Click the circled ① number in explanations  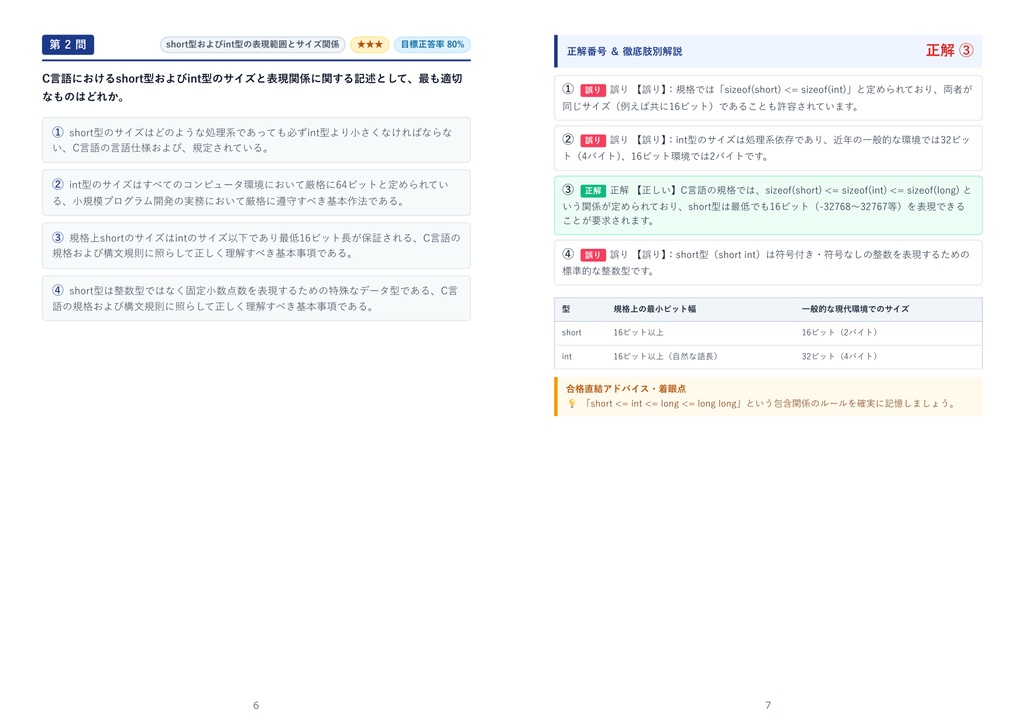(x=568, y=89)
